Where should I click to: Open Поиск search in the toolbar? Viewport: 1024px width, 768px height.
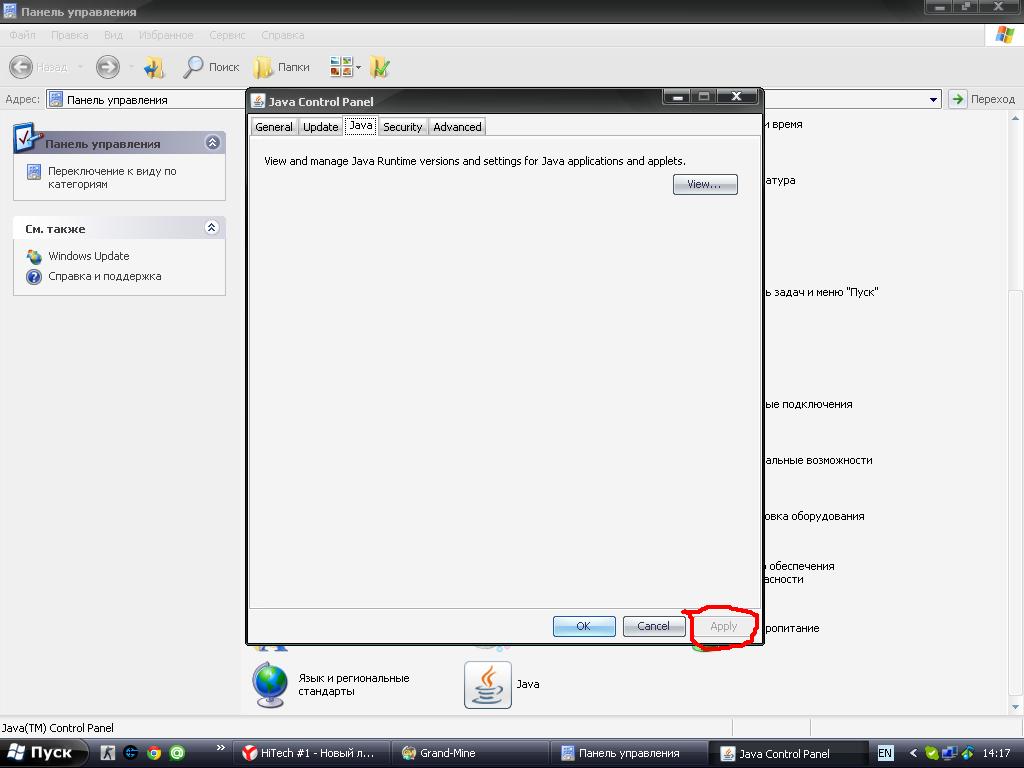pyautogui.click(x=210, y=67)
